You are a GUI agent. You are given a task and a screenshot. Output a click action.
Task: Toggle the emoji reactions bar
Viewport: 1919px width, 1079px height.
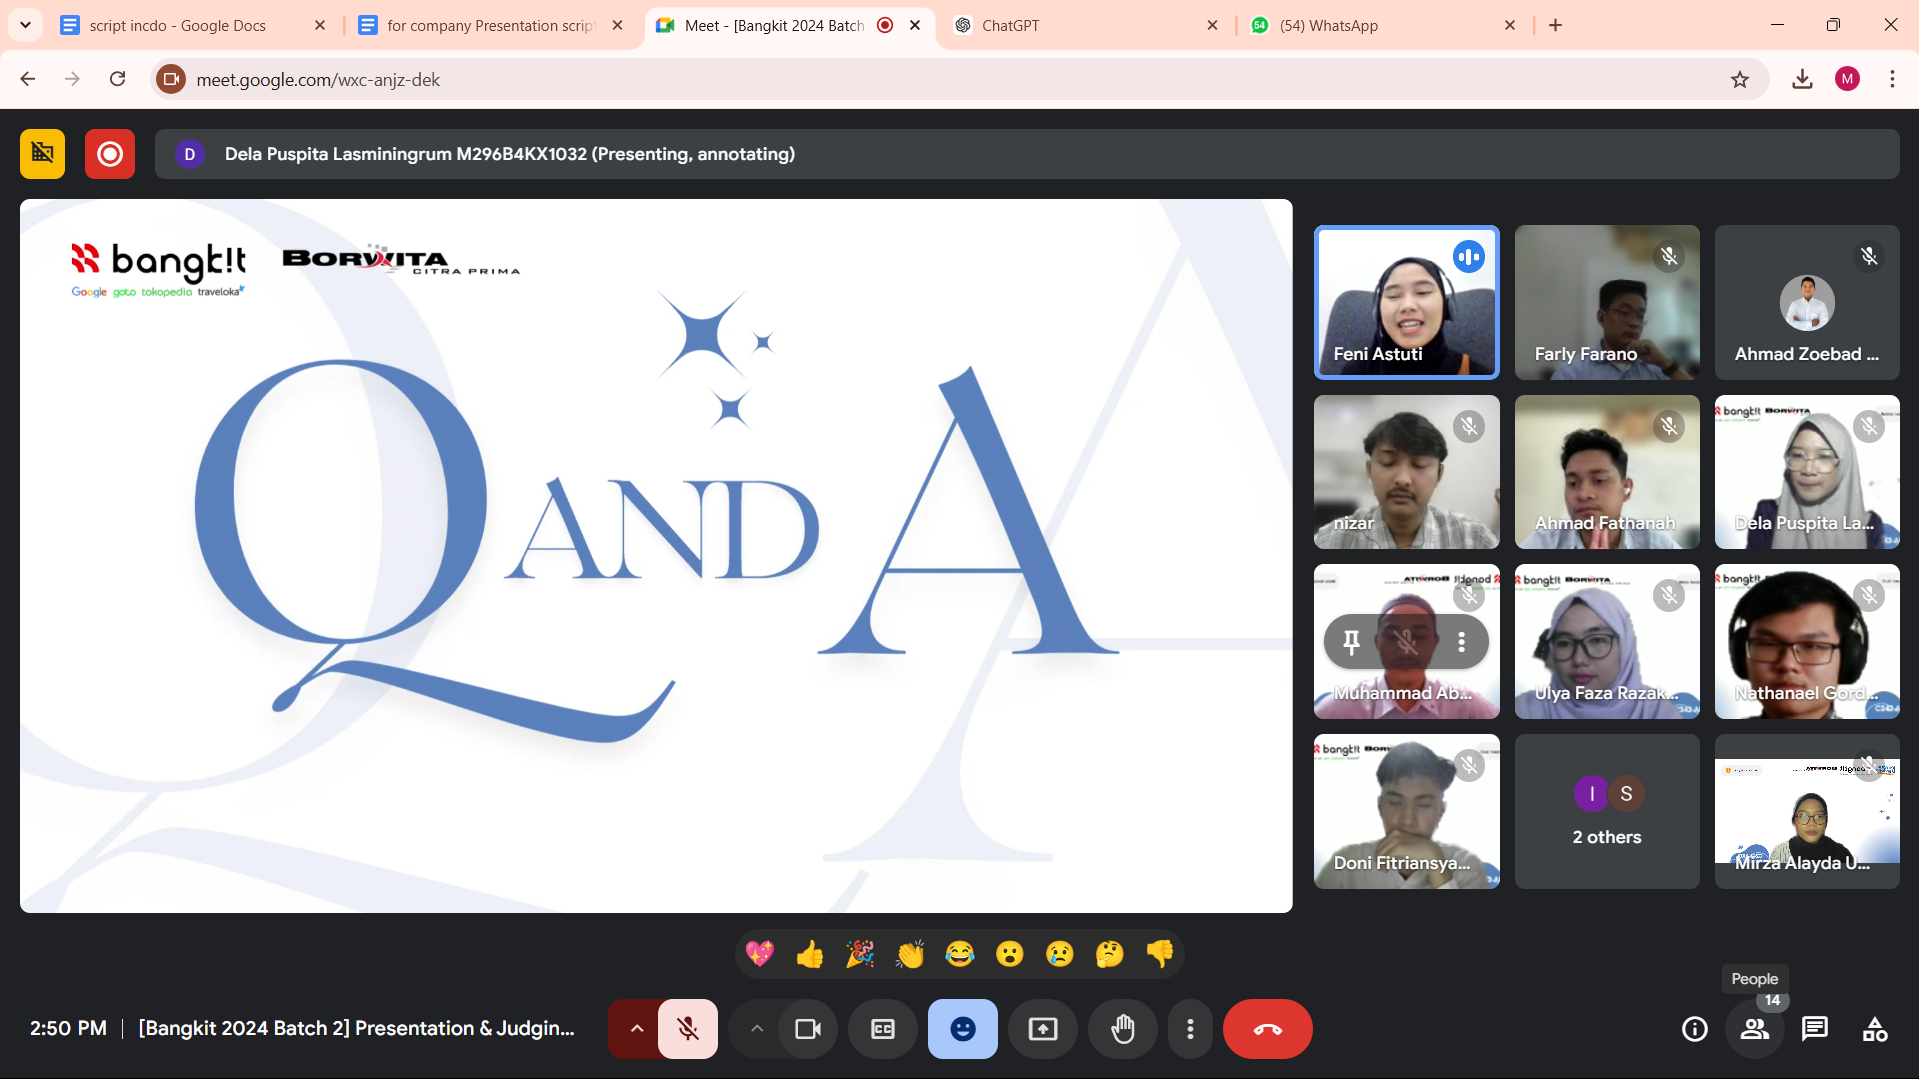[x=963, y=1029]
